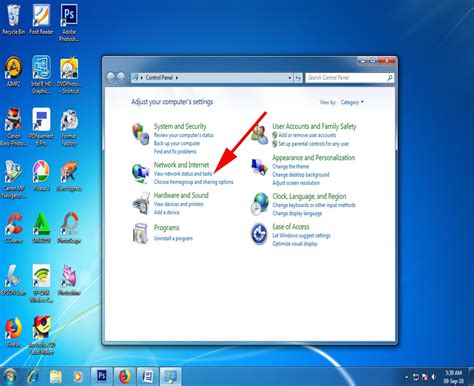Click Change keyboards or other input methods
This screenshot has height=386, width=474.
(x=314, y=205)
